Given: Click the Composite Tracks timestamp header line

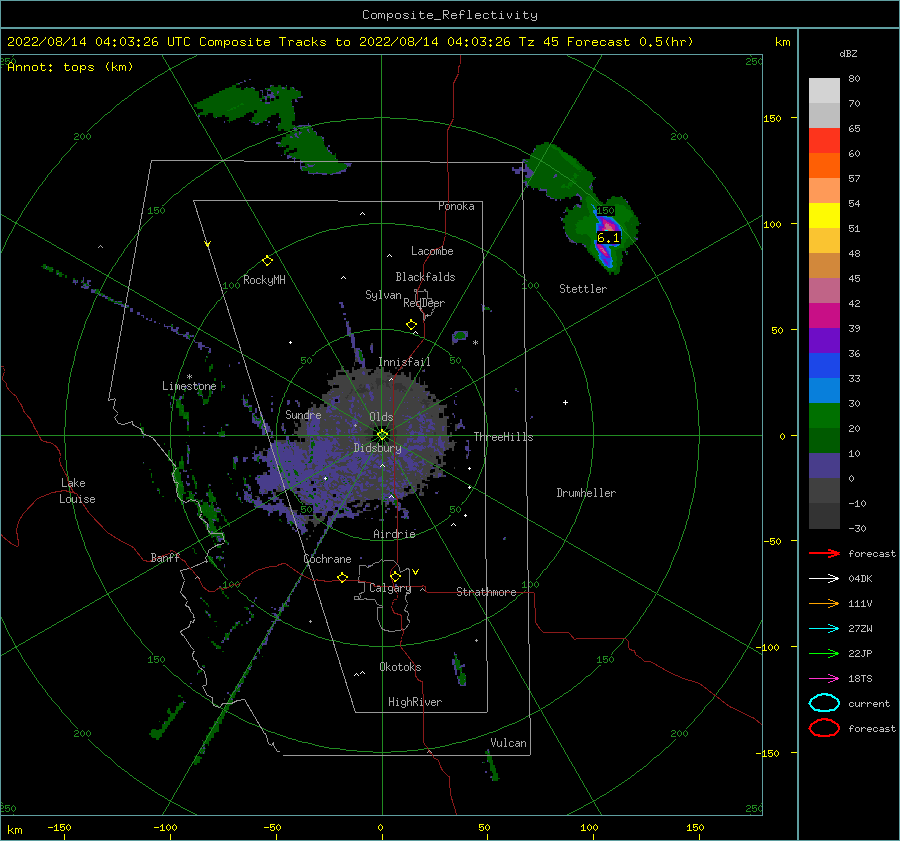Looking at the screenshot, I should (350, 42).
